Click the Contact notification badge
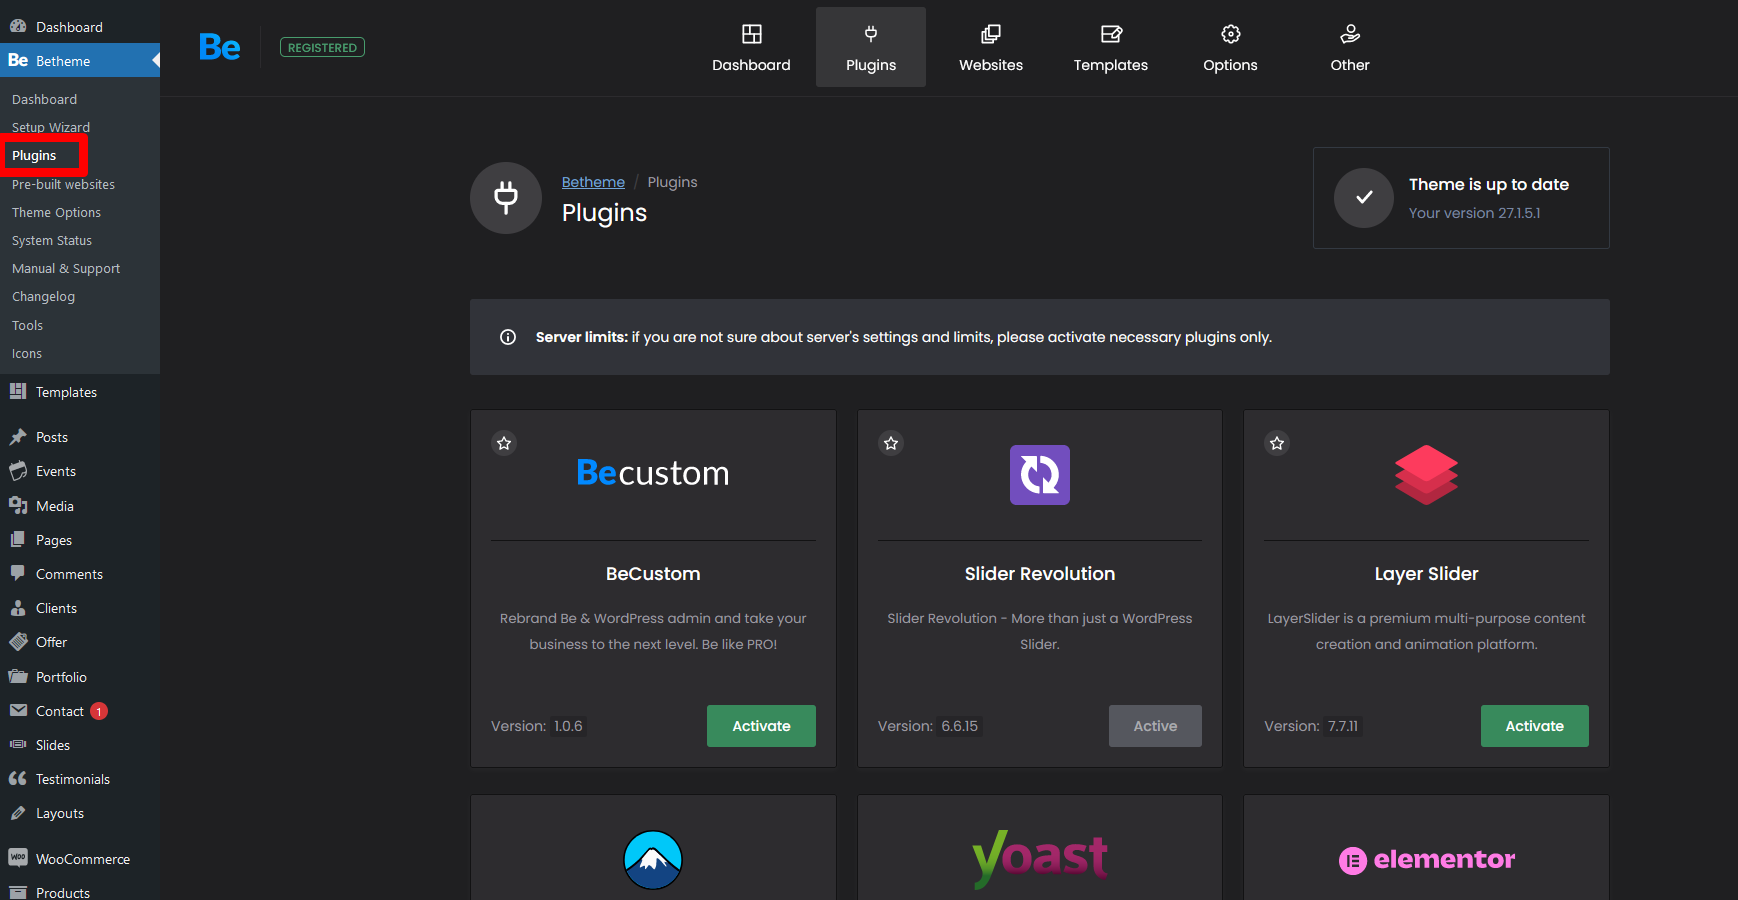The width and height of the screenshot is (1738, 900). [x=99, y=711]
